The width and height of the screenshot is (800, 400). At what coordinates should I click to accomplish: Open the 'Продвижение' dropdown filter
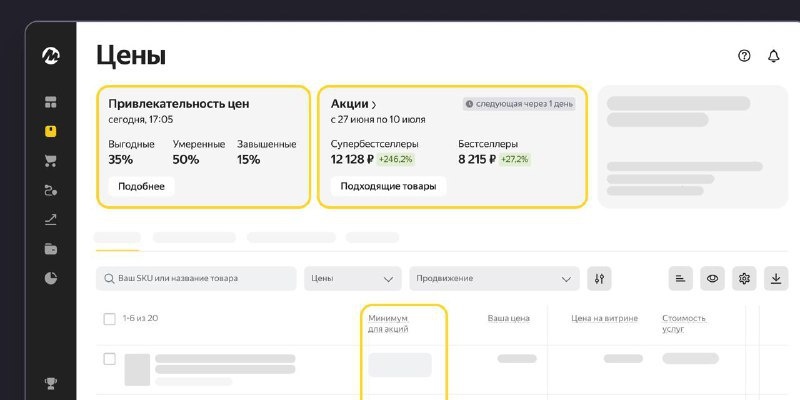pos(494,279)
